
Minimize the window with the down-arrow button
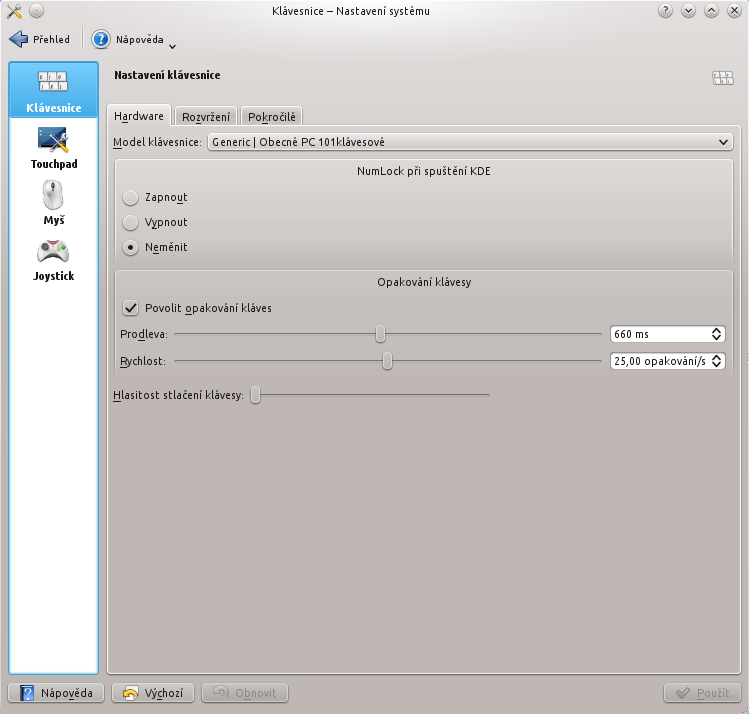[x=688, y=11]
